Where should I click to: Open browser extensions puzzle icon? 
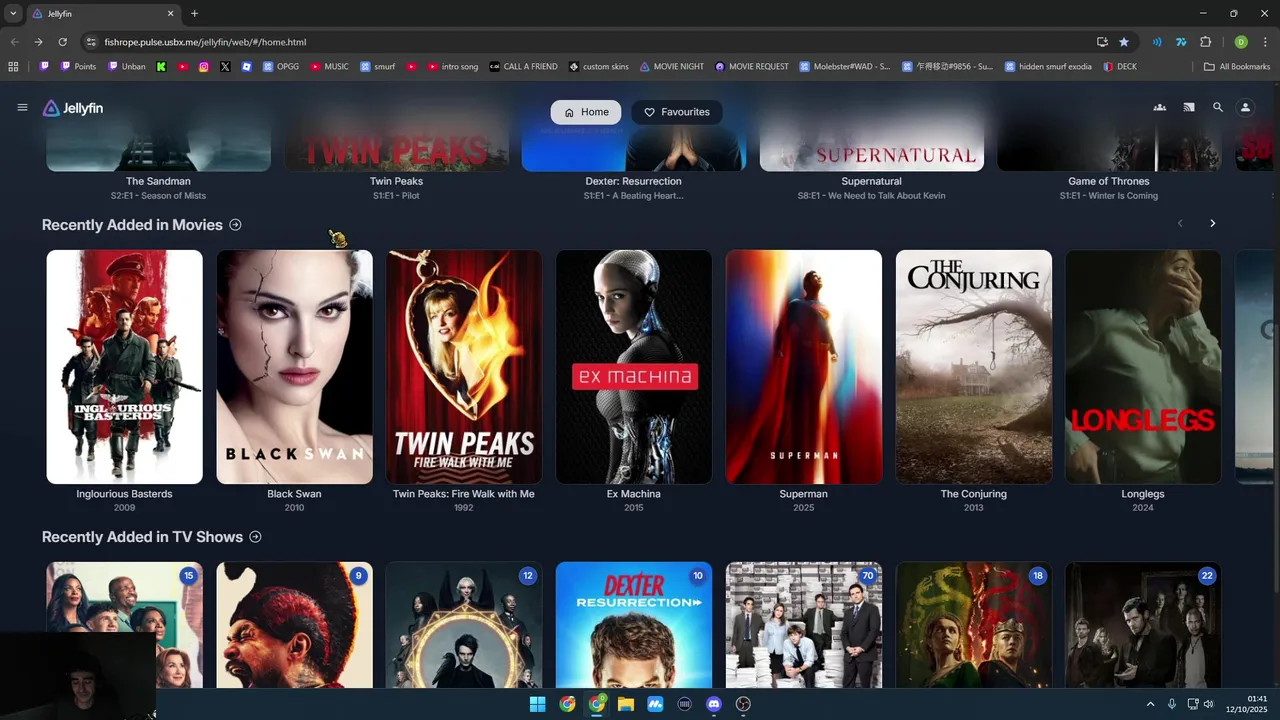(1205, 42)
